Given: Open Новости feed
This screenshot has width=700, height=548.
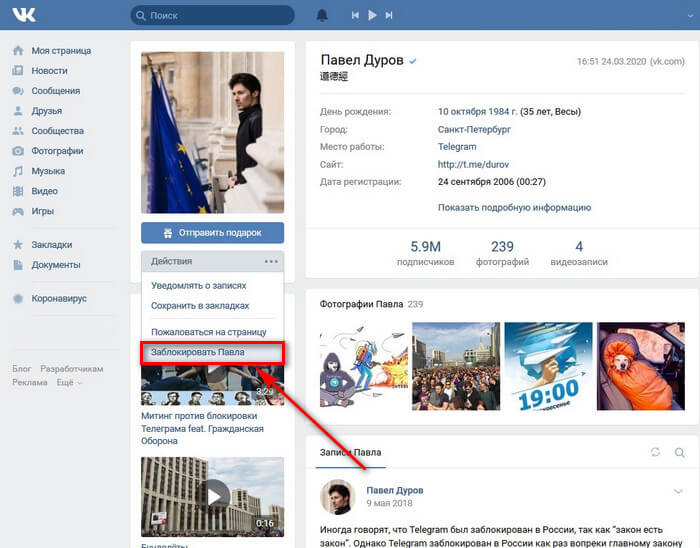Looking at the screenshot, I should point(50,71).
